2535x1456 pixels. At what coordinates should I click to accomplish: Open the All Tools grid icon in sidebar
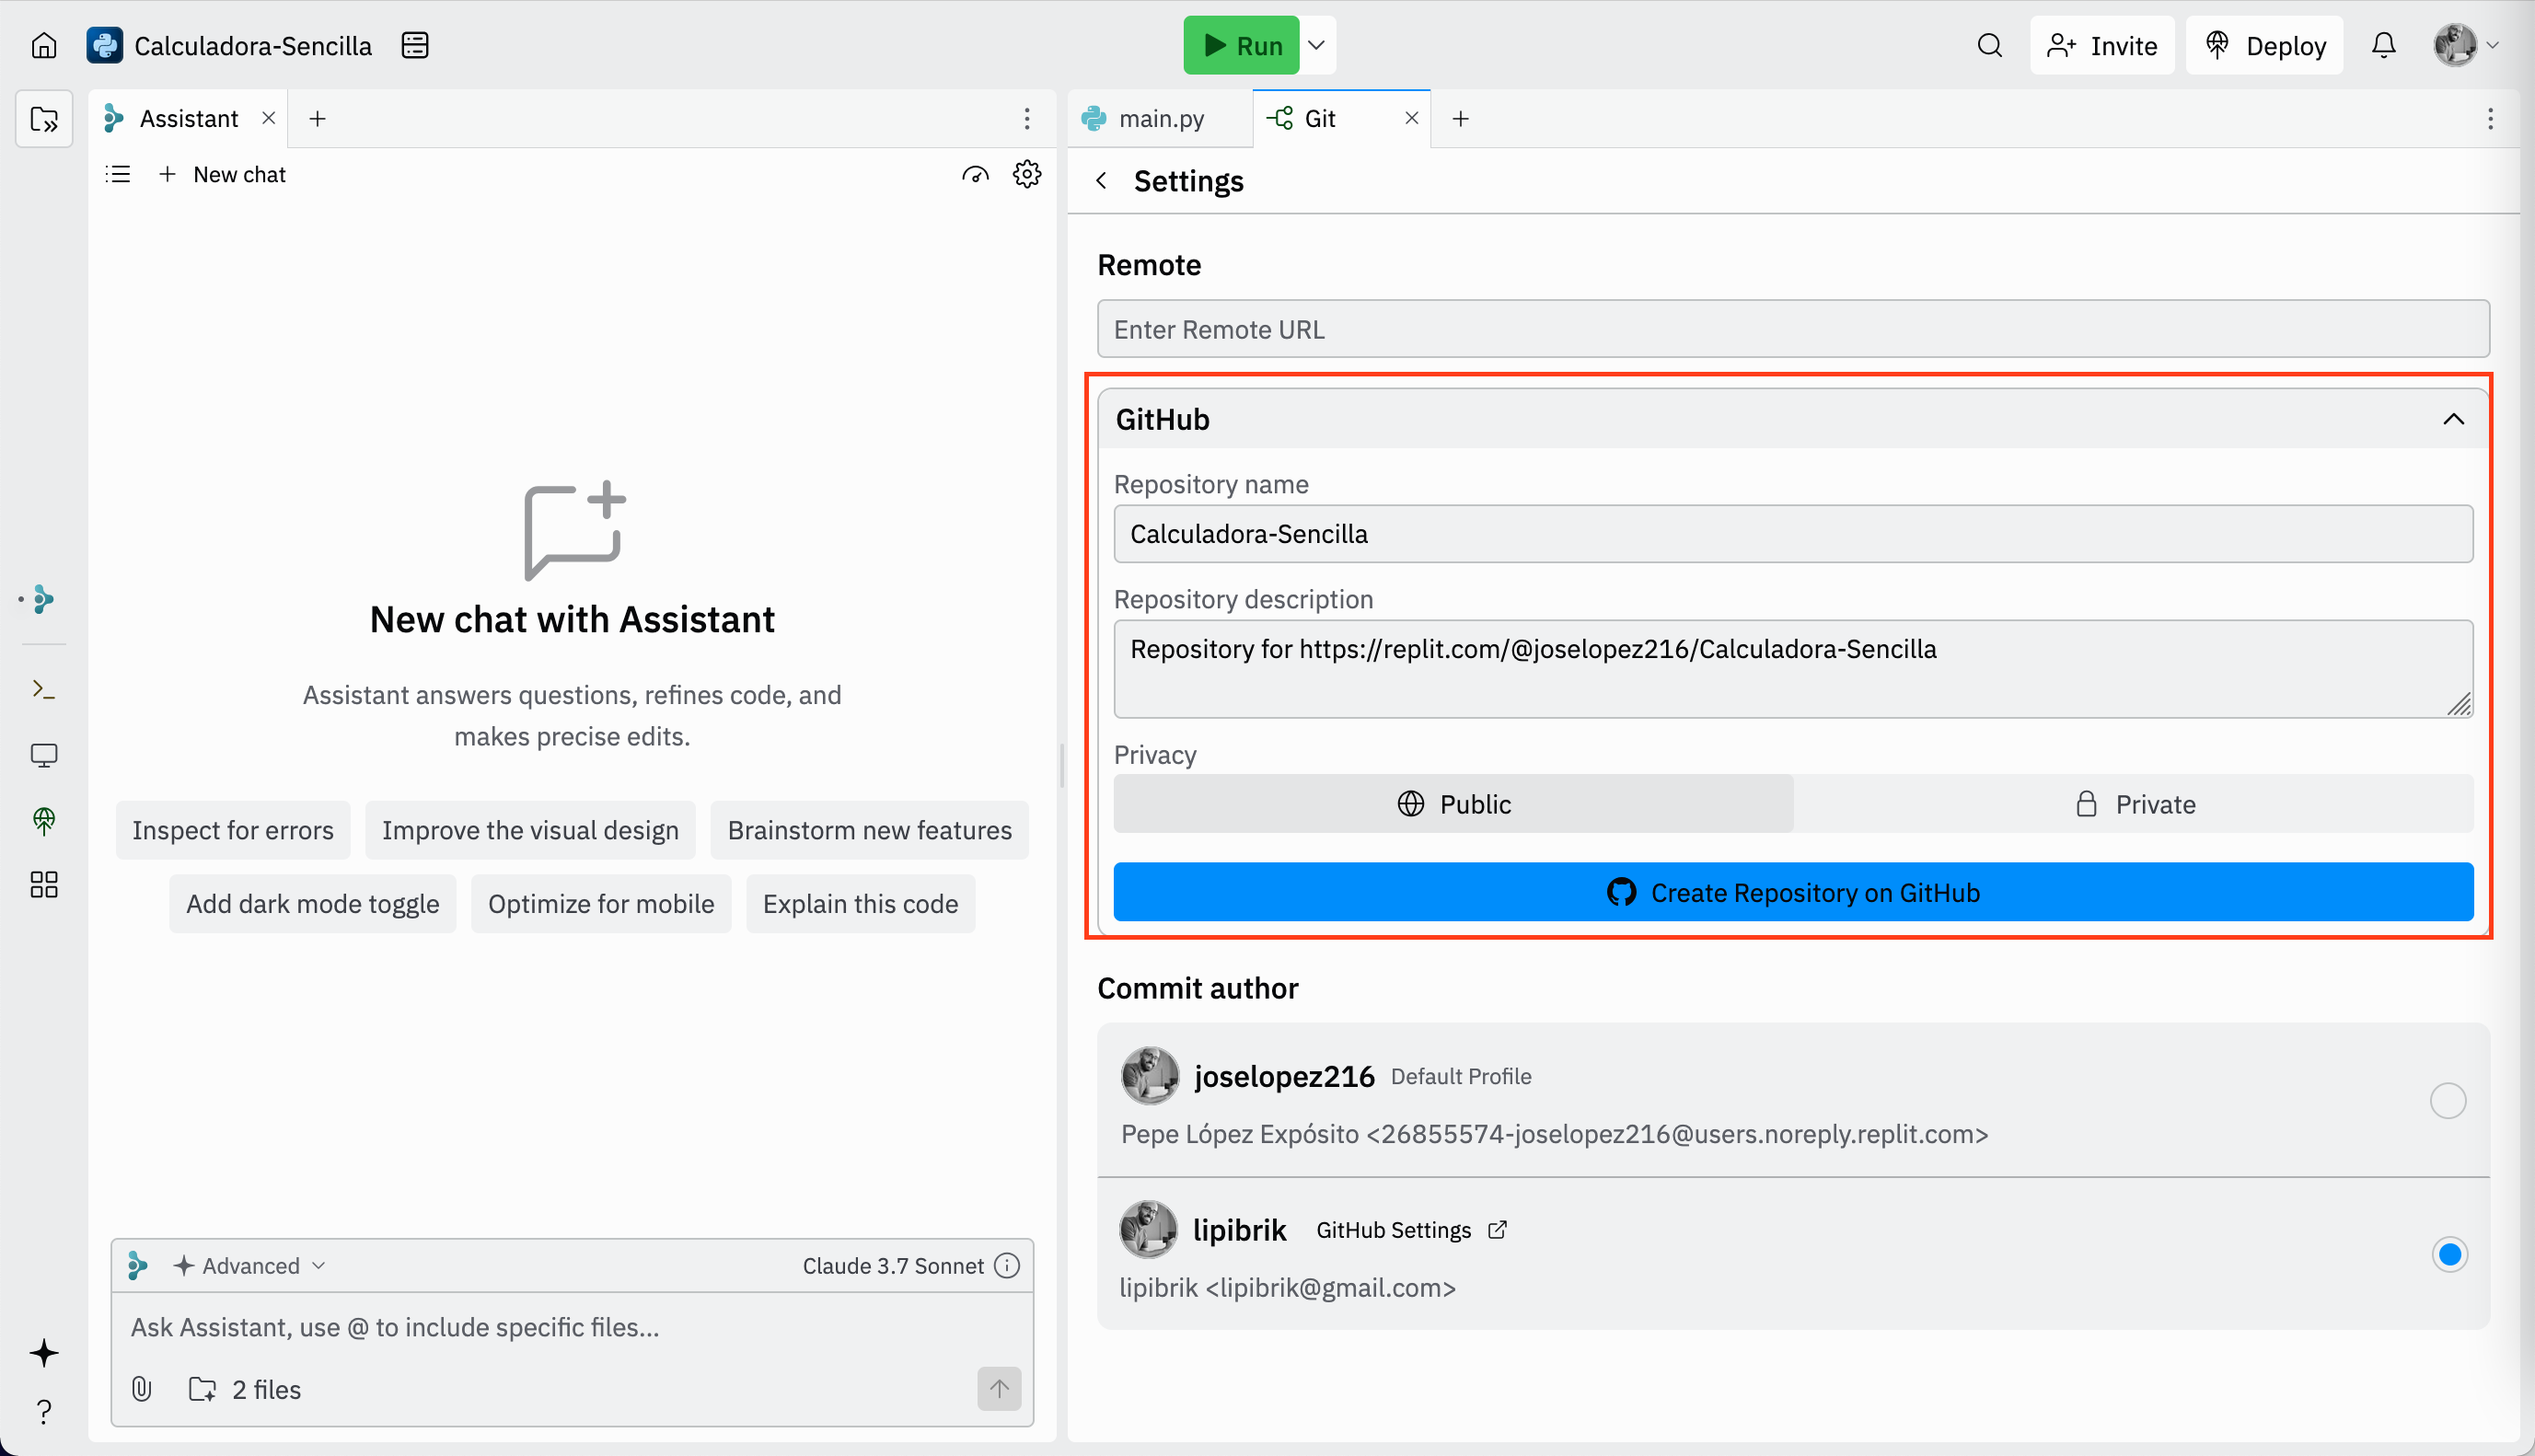click(43, 884)
